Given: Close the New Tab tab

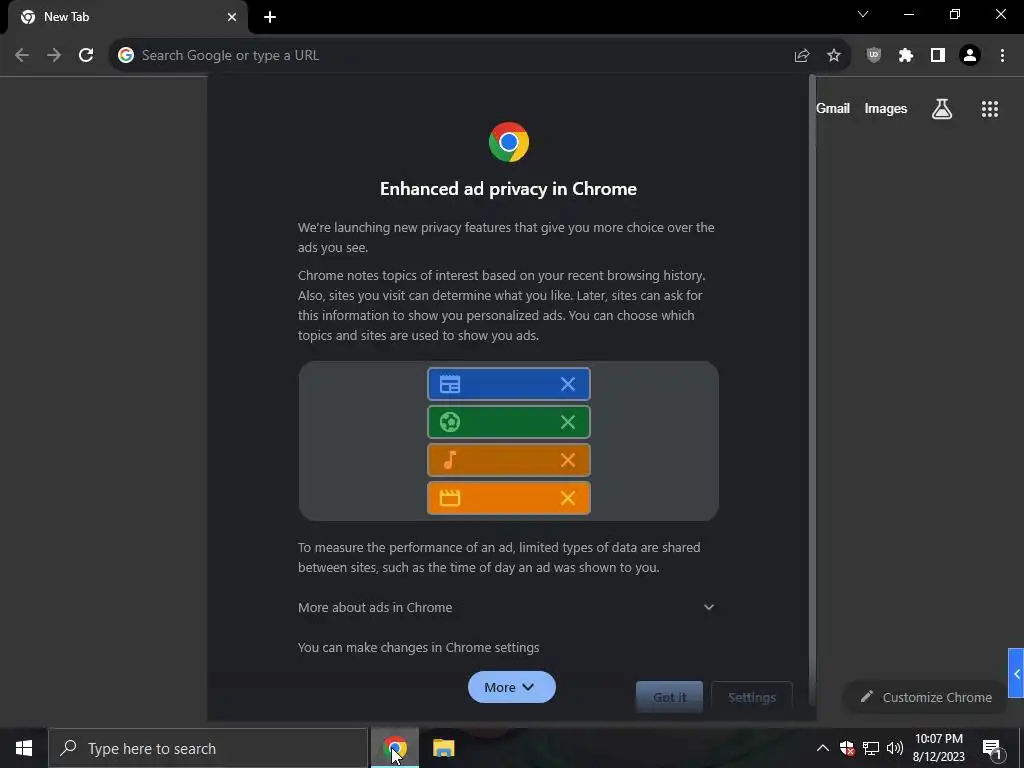Looking at the screenshot, I should click(x=232, y=17).
